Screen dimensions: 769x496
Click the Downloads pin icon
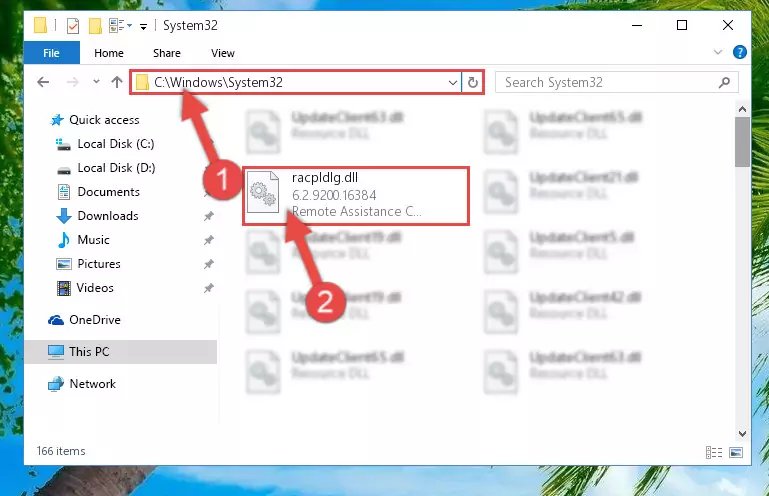(209, 216)
